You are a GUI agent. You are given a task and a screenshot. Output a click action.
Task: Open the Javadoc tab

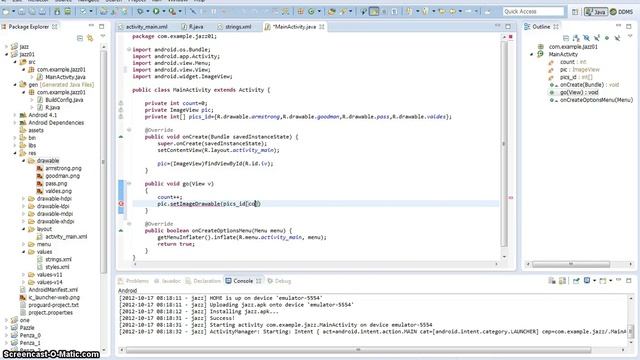167,281
